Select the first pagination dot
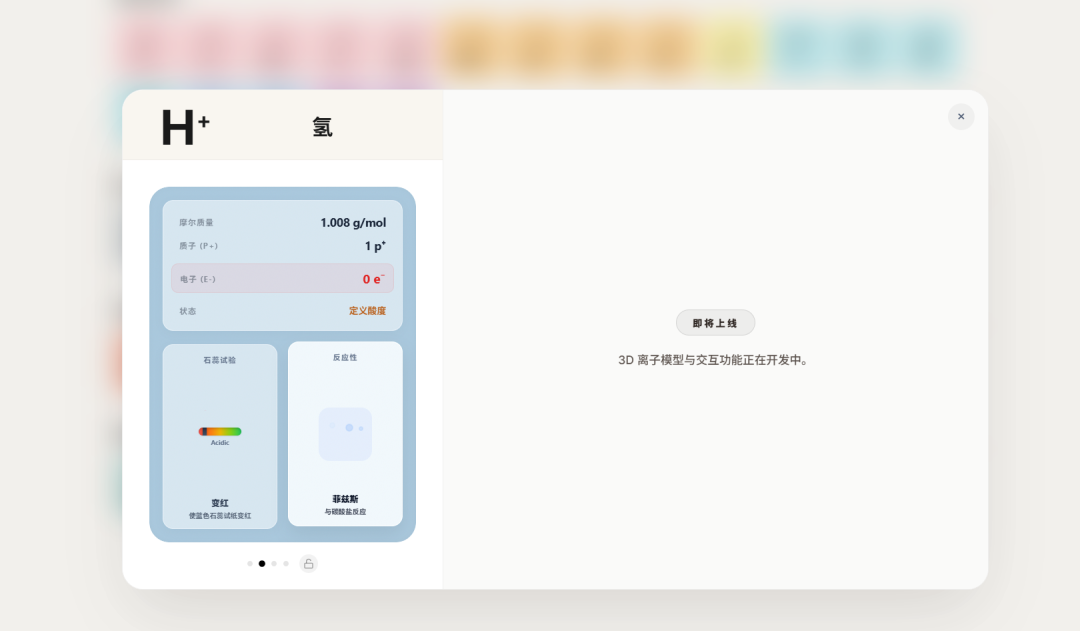1080x631 pixels. click(249, 563)
